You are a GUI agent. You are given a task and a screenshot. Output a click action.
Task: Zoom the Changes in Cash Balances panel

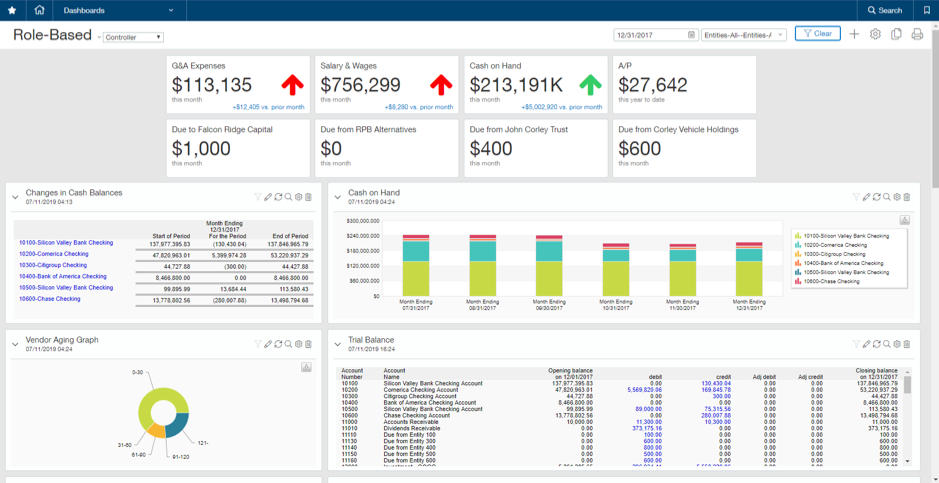pos(288,197)
